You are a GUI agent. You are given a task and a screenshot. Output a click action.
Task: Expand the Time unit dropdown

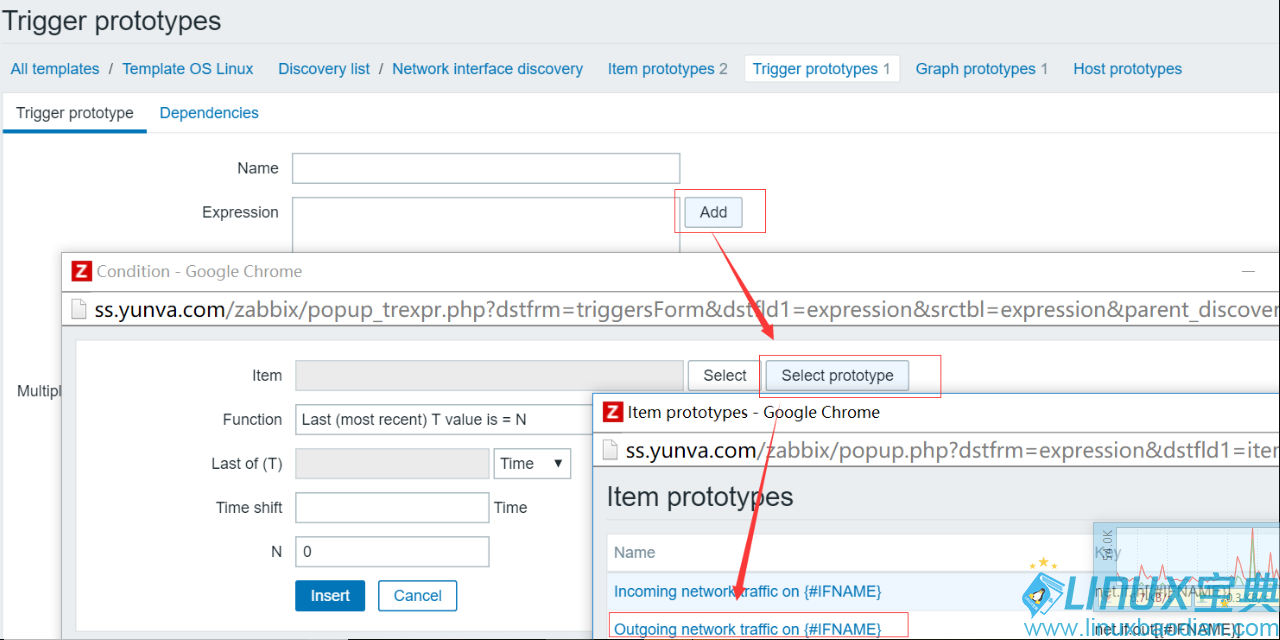coord(533,464)
